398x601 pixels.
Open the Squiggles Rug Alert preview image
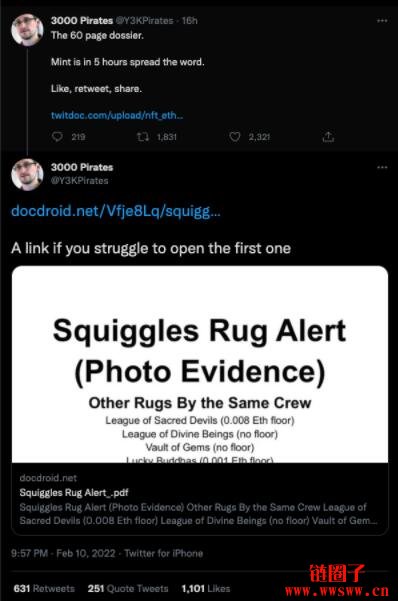(200, 364)
